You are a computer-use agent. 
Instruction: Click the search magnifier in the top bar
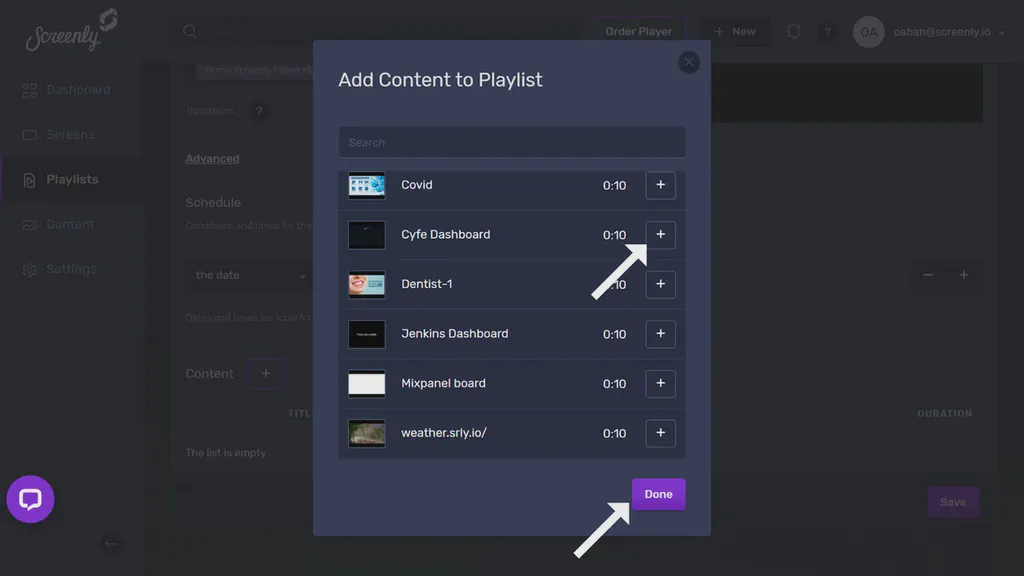(x=189, y=31)
